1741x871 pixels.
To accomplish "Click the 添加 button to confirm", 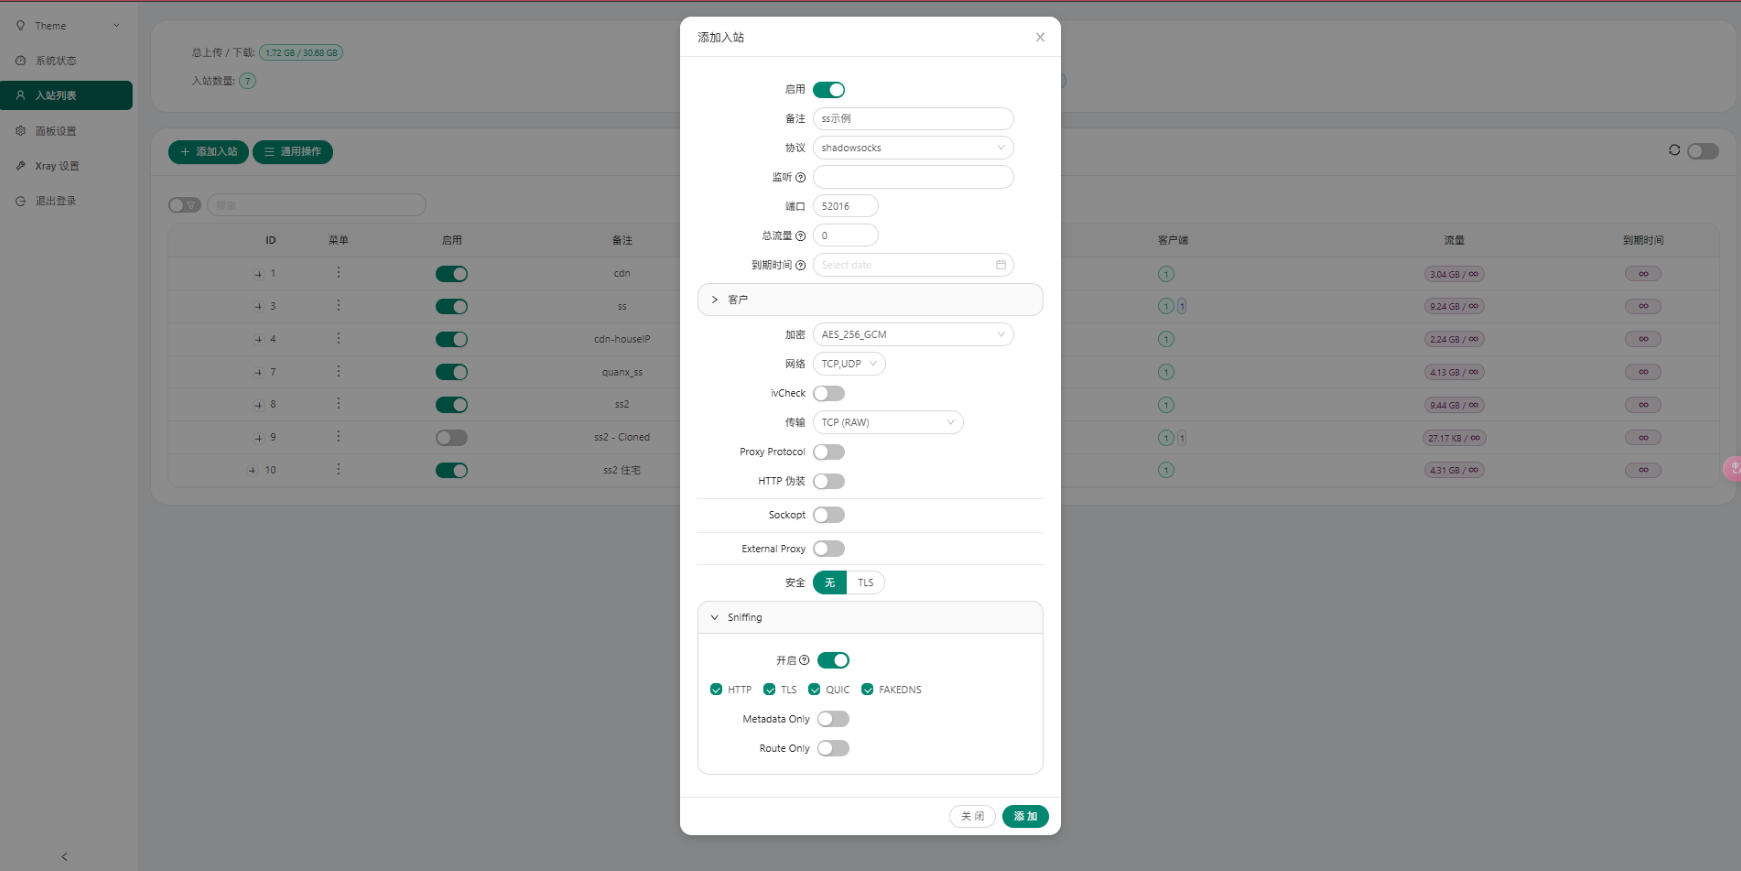I will 1025,817.
